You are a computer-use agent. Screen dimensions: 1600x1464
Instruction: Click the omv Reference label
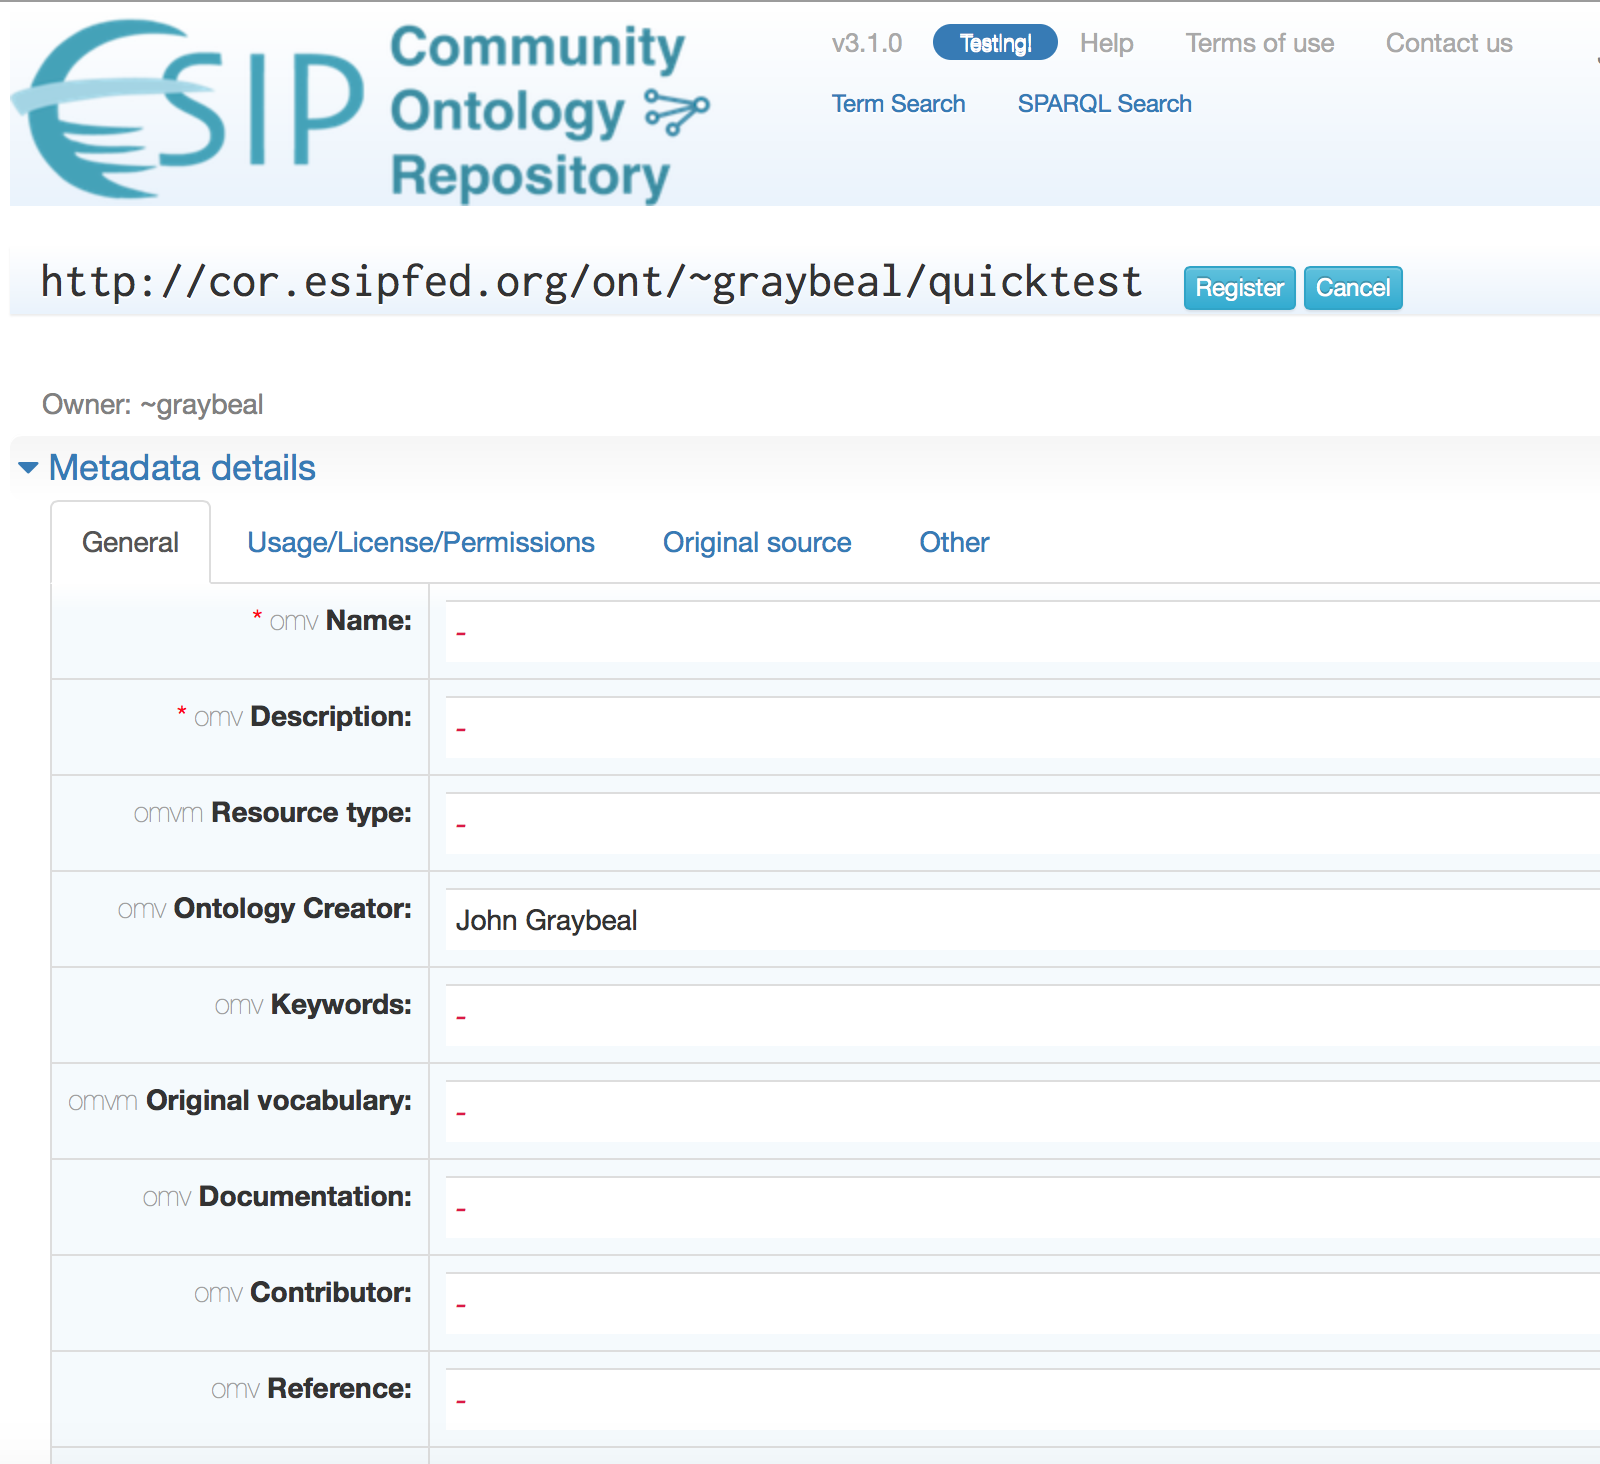pos(311,1389)
